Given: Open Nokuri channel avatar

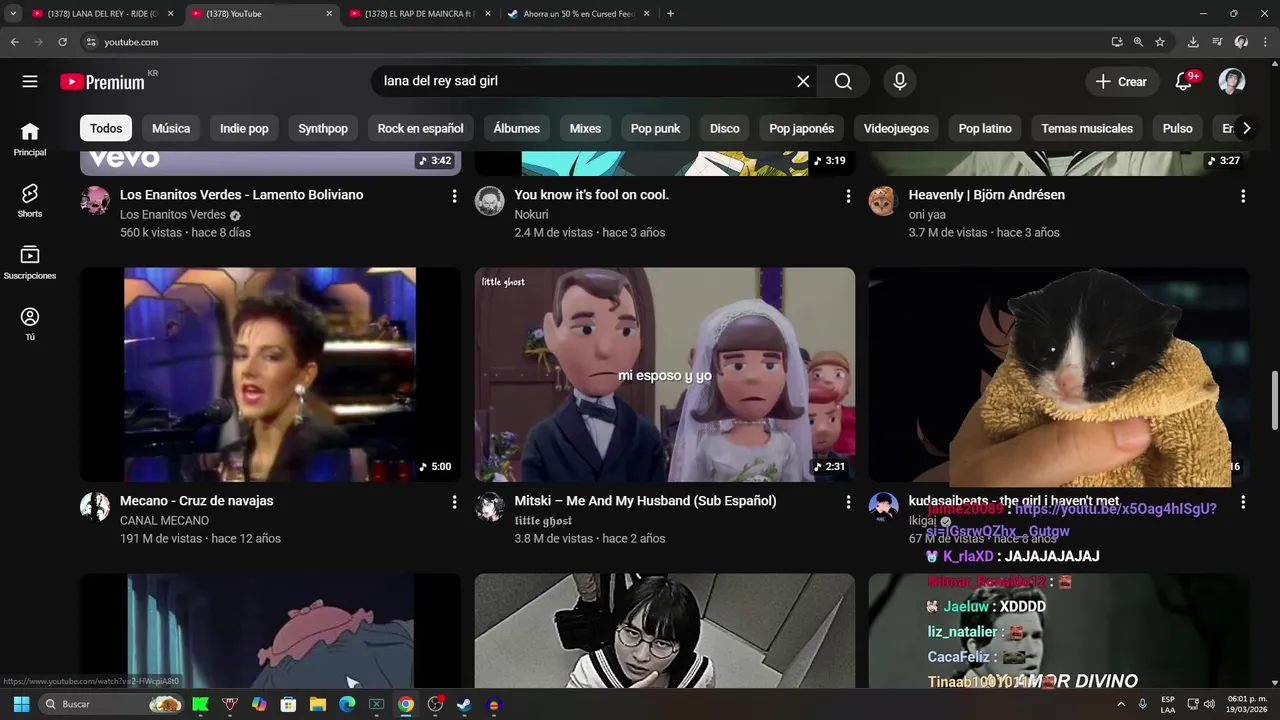Looking at the screenshot, I should click(489, 201).
